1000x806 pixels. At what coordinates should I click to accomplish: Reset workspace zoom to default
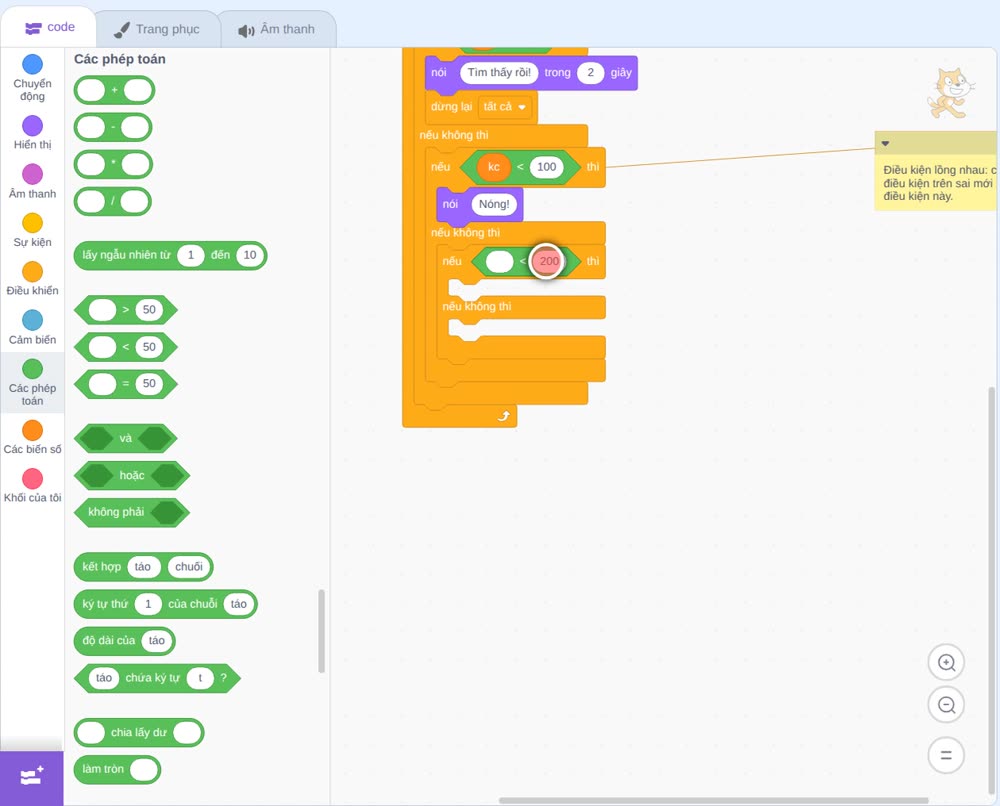(946, 755)
